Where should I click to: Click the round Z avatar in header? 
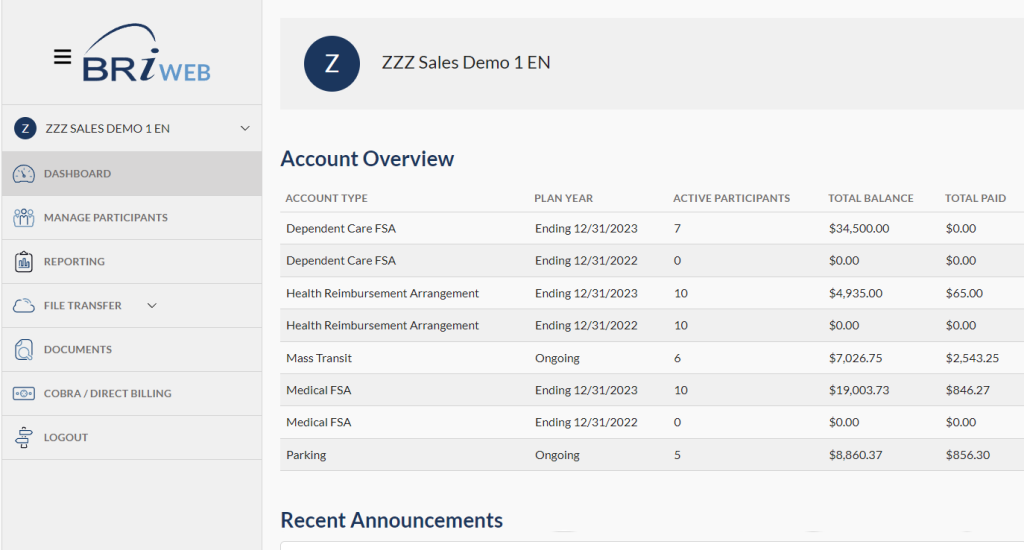[x=331, y=64]
